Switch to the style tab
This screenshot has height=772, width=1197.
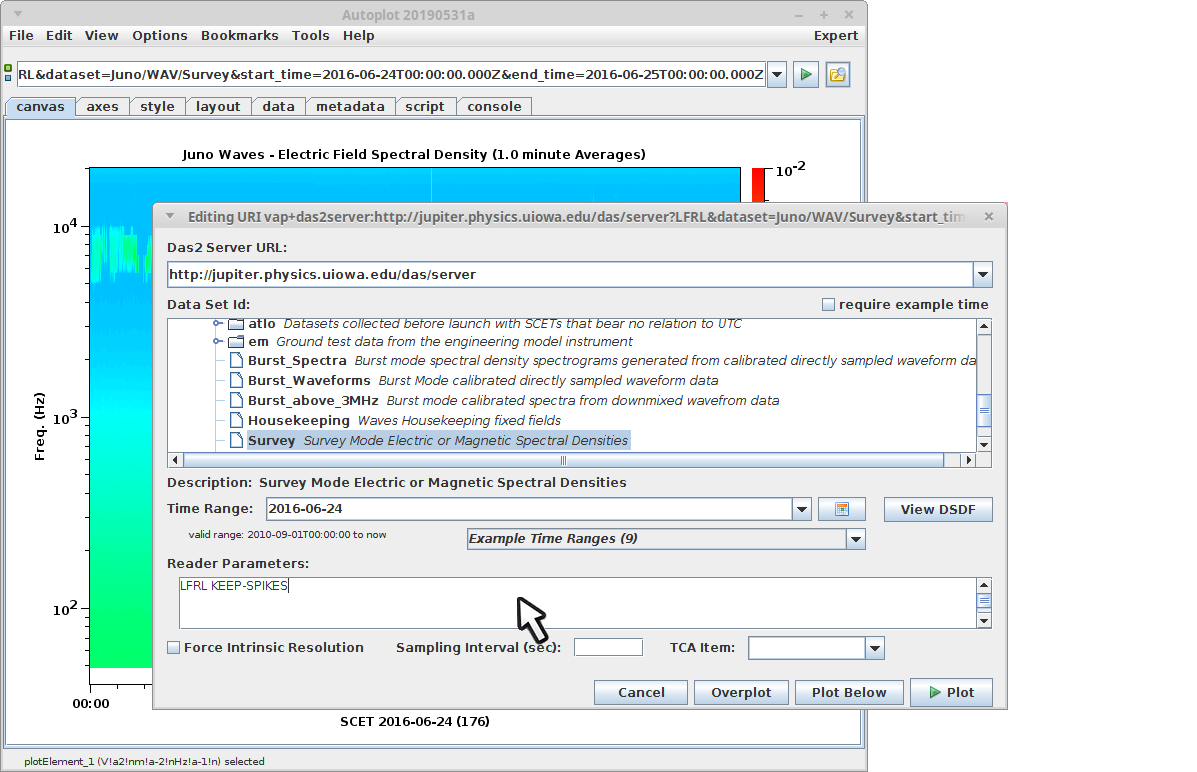pos(157,107)
